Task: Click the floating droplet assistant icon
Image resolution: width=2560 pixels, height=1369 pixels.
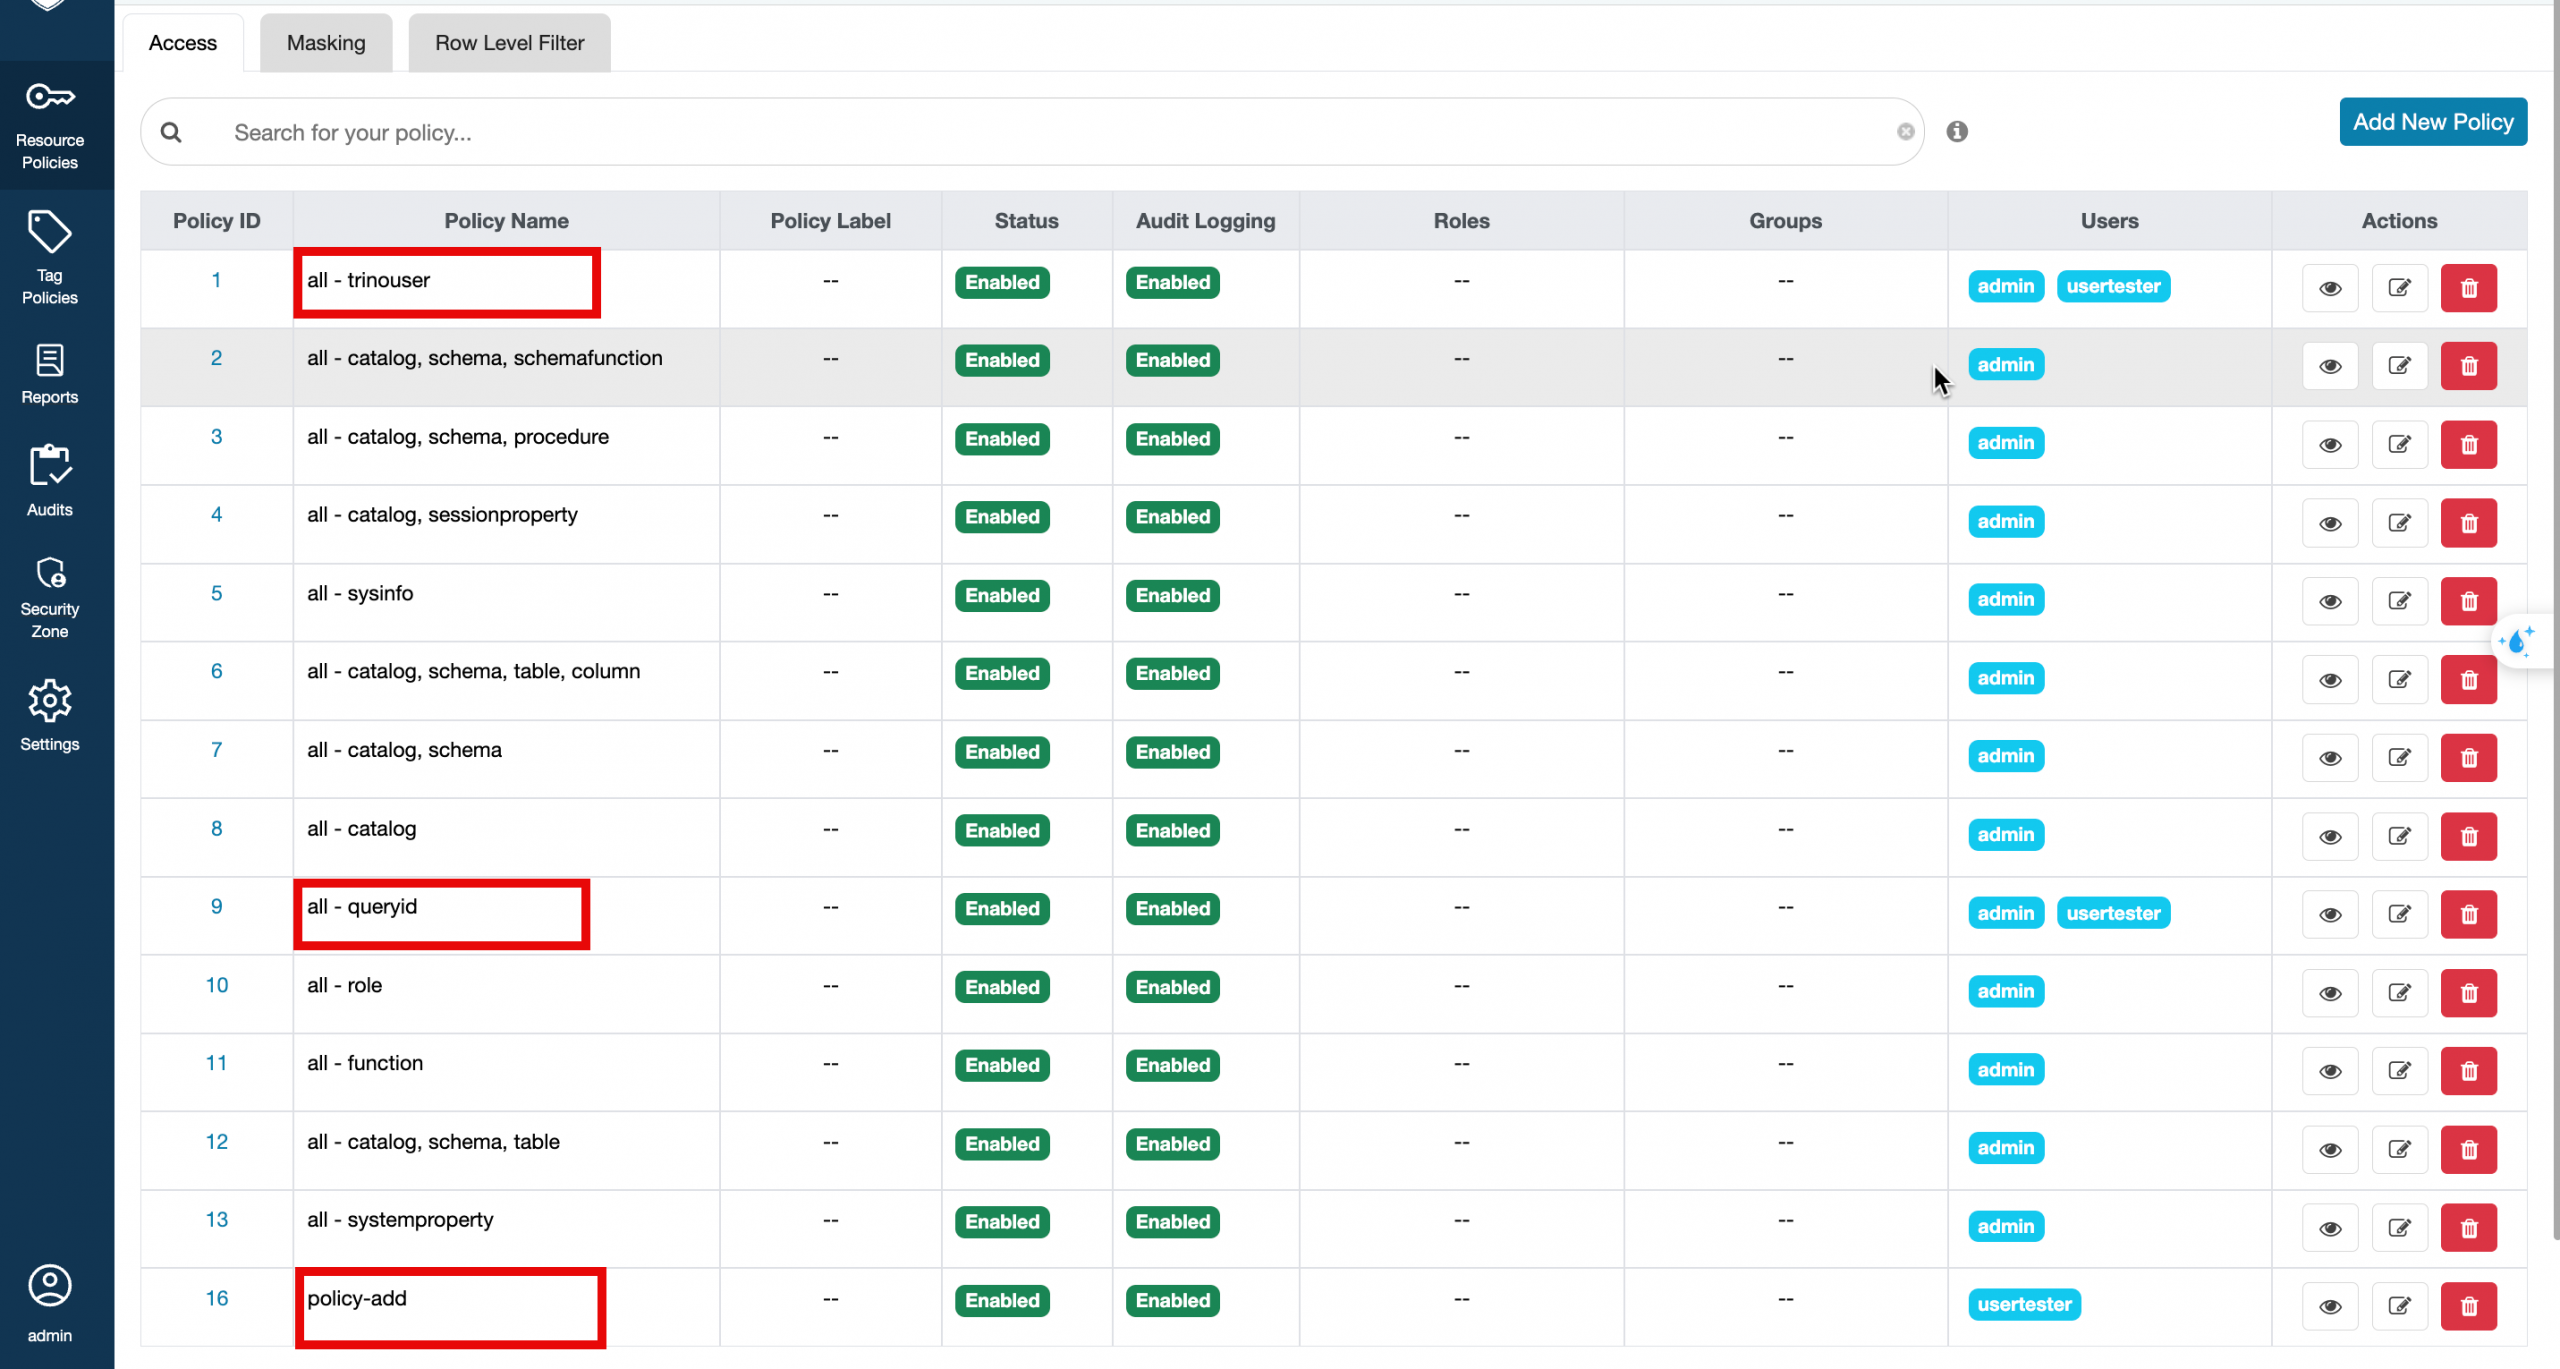Action: click(2517, 641)
